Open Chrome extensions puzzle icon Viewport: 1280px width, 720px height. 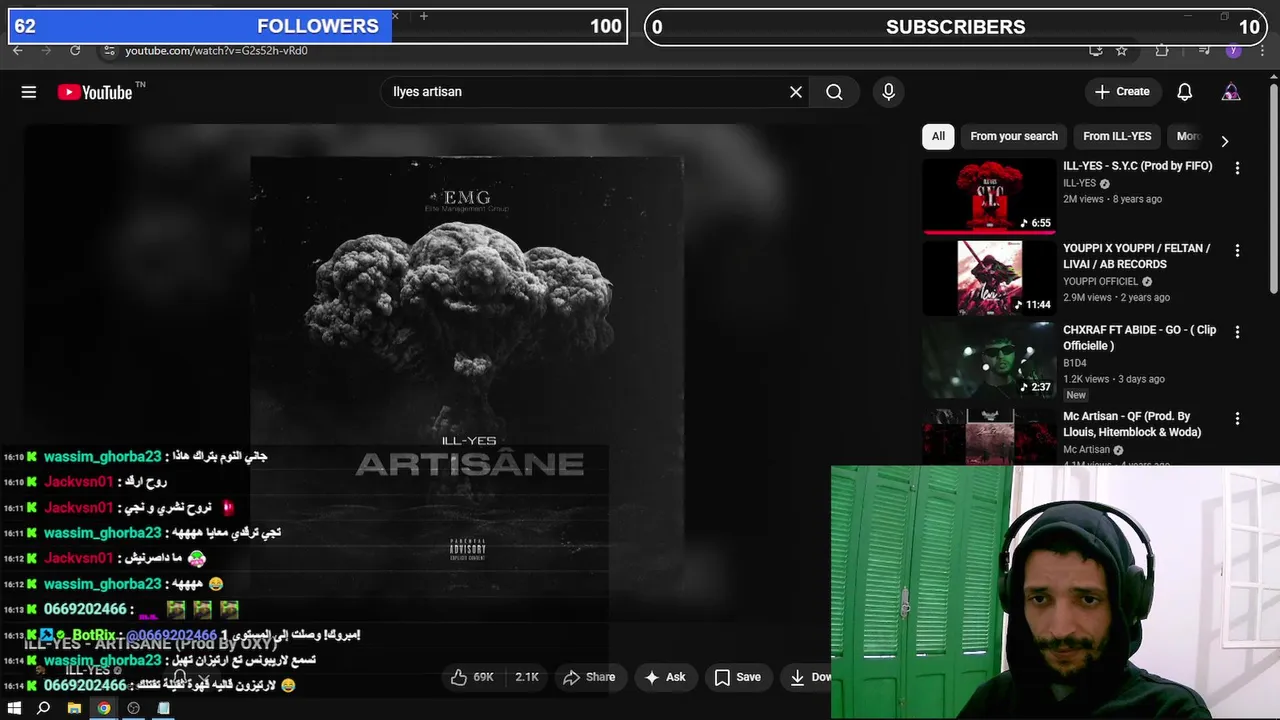point(1161,50)
